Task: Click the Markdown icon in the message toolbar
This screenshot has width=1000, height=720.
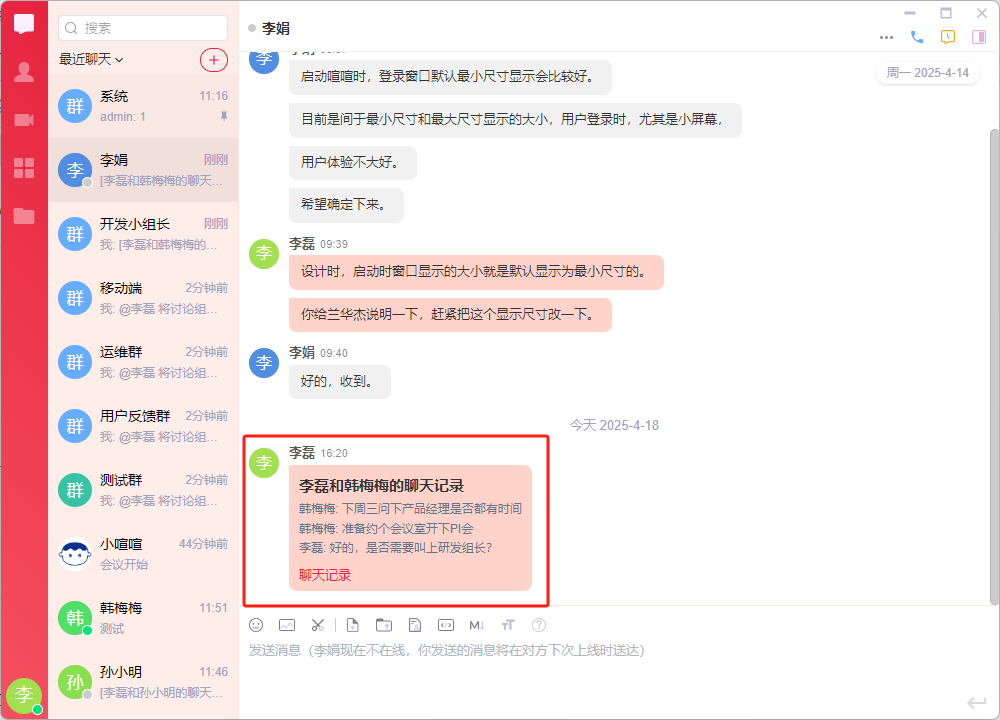Action: [476, 625]
